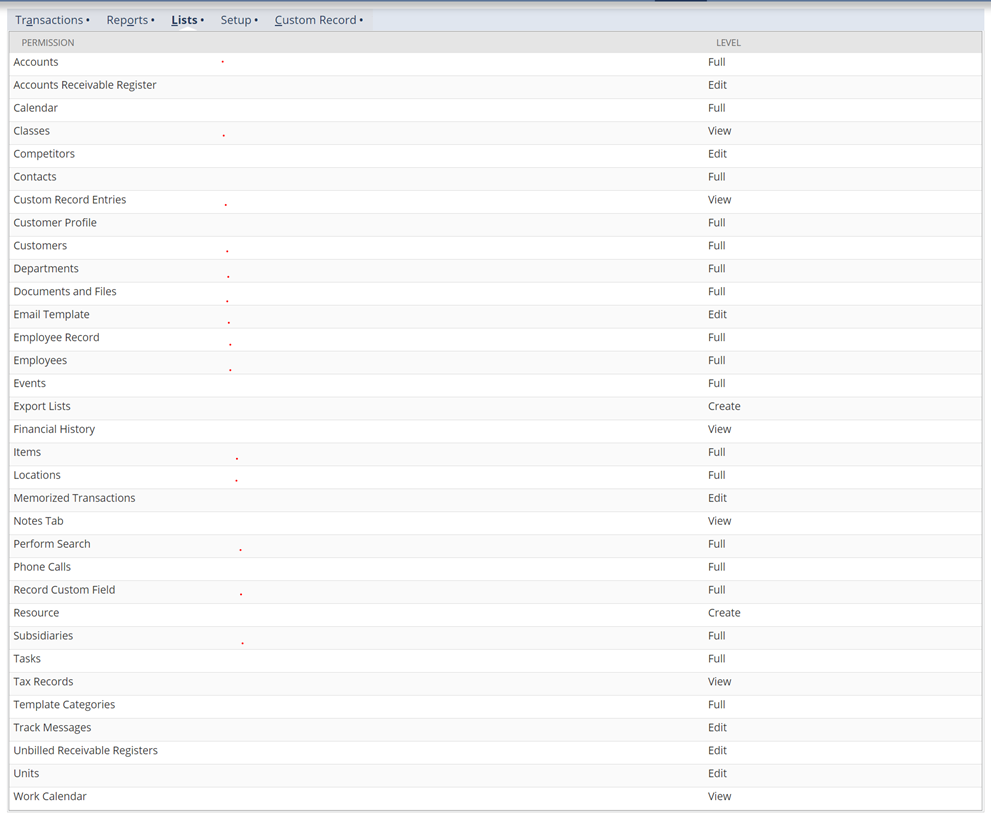
Task: Click the Tax Records permission
Action: pos(44,682)
